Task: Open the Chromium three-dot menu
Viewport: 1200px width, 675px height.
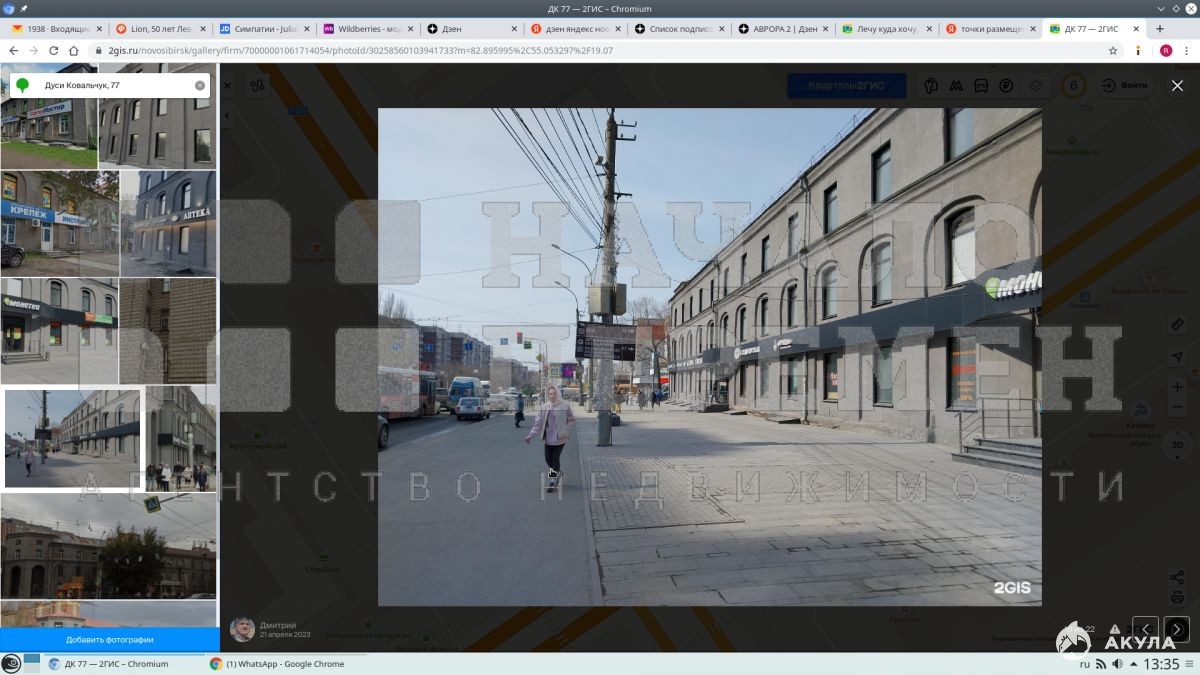Action: 1187,50
